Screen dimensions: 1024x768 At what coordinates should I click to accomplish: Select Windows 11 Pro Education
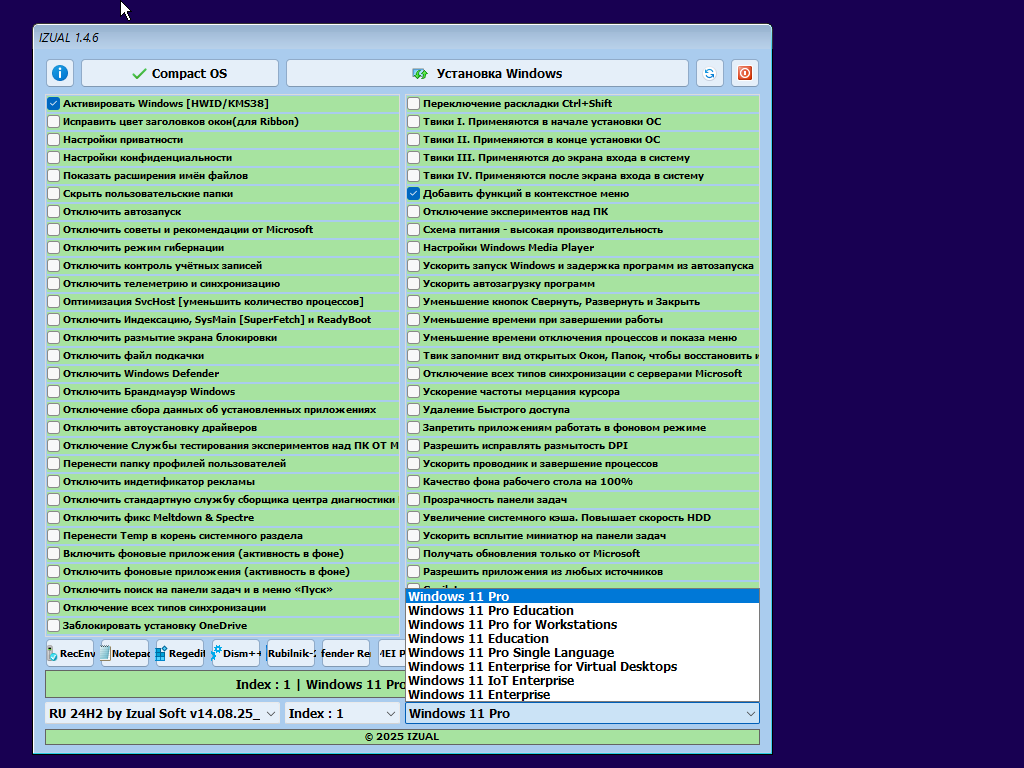coord(583,611)
